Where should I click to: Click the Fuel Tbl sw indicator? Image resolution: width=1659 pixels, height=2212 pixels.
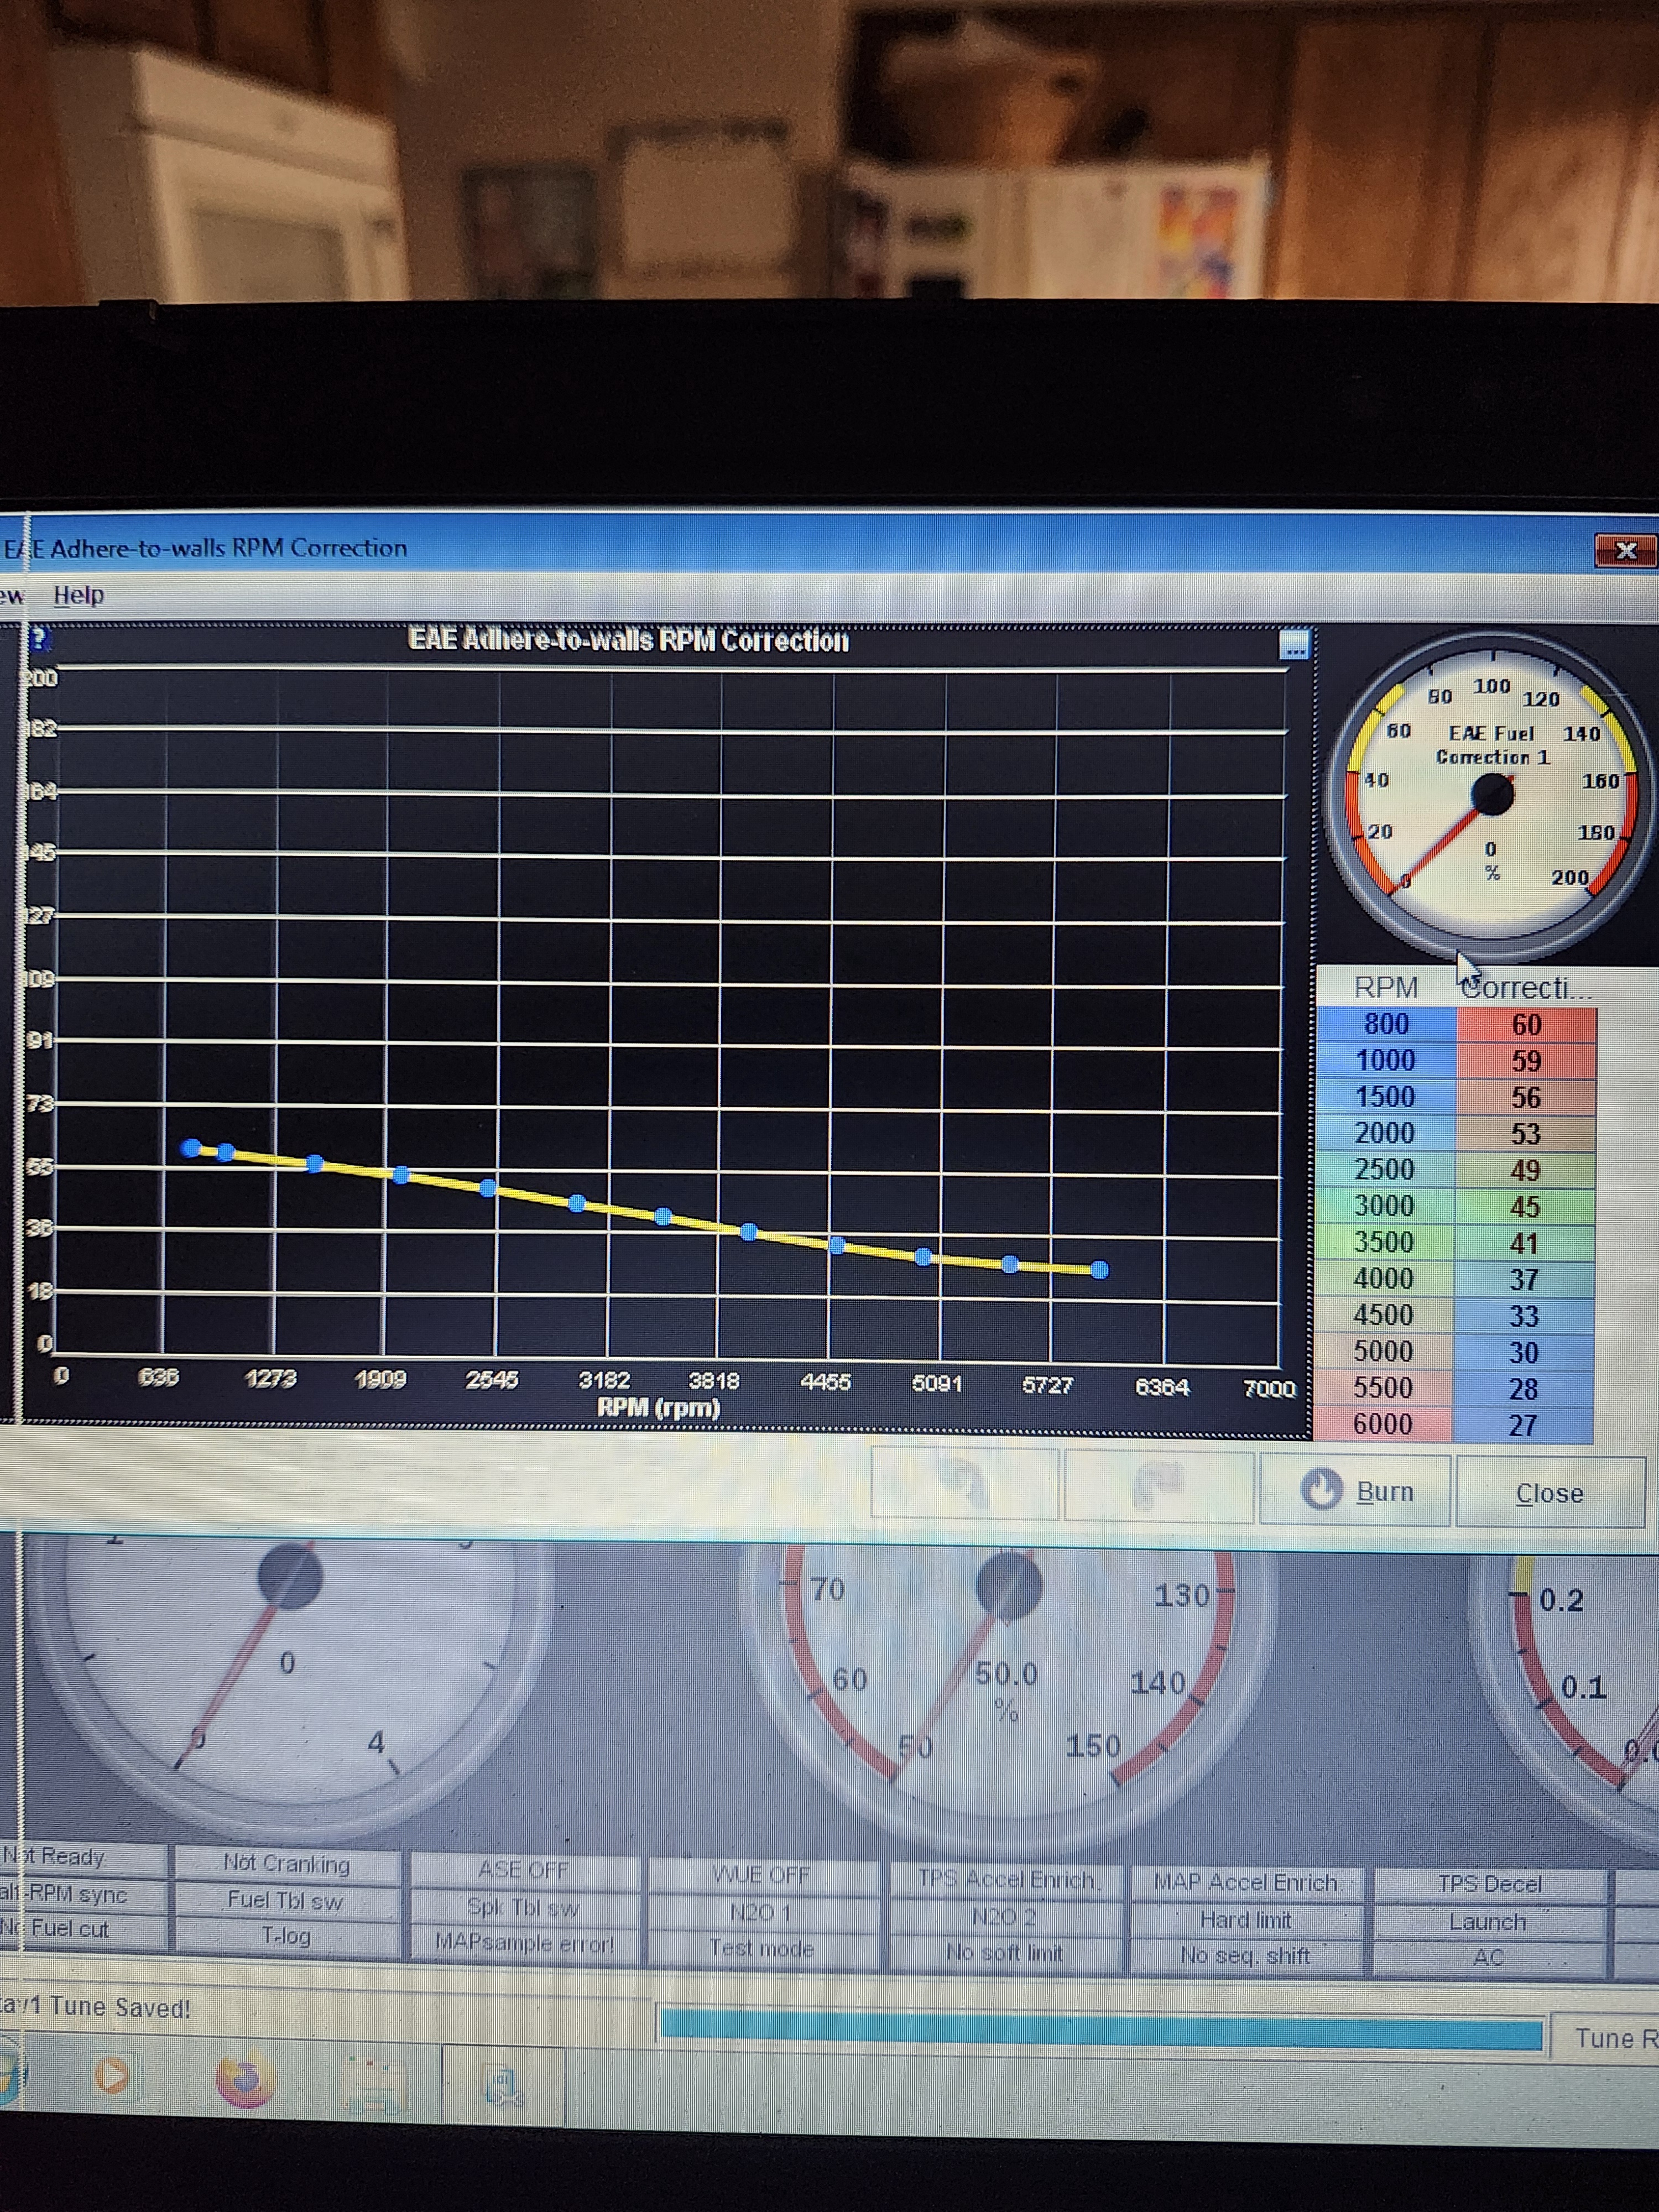pos(285,1900)
